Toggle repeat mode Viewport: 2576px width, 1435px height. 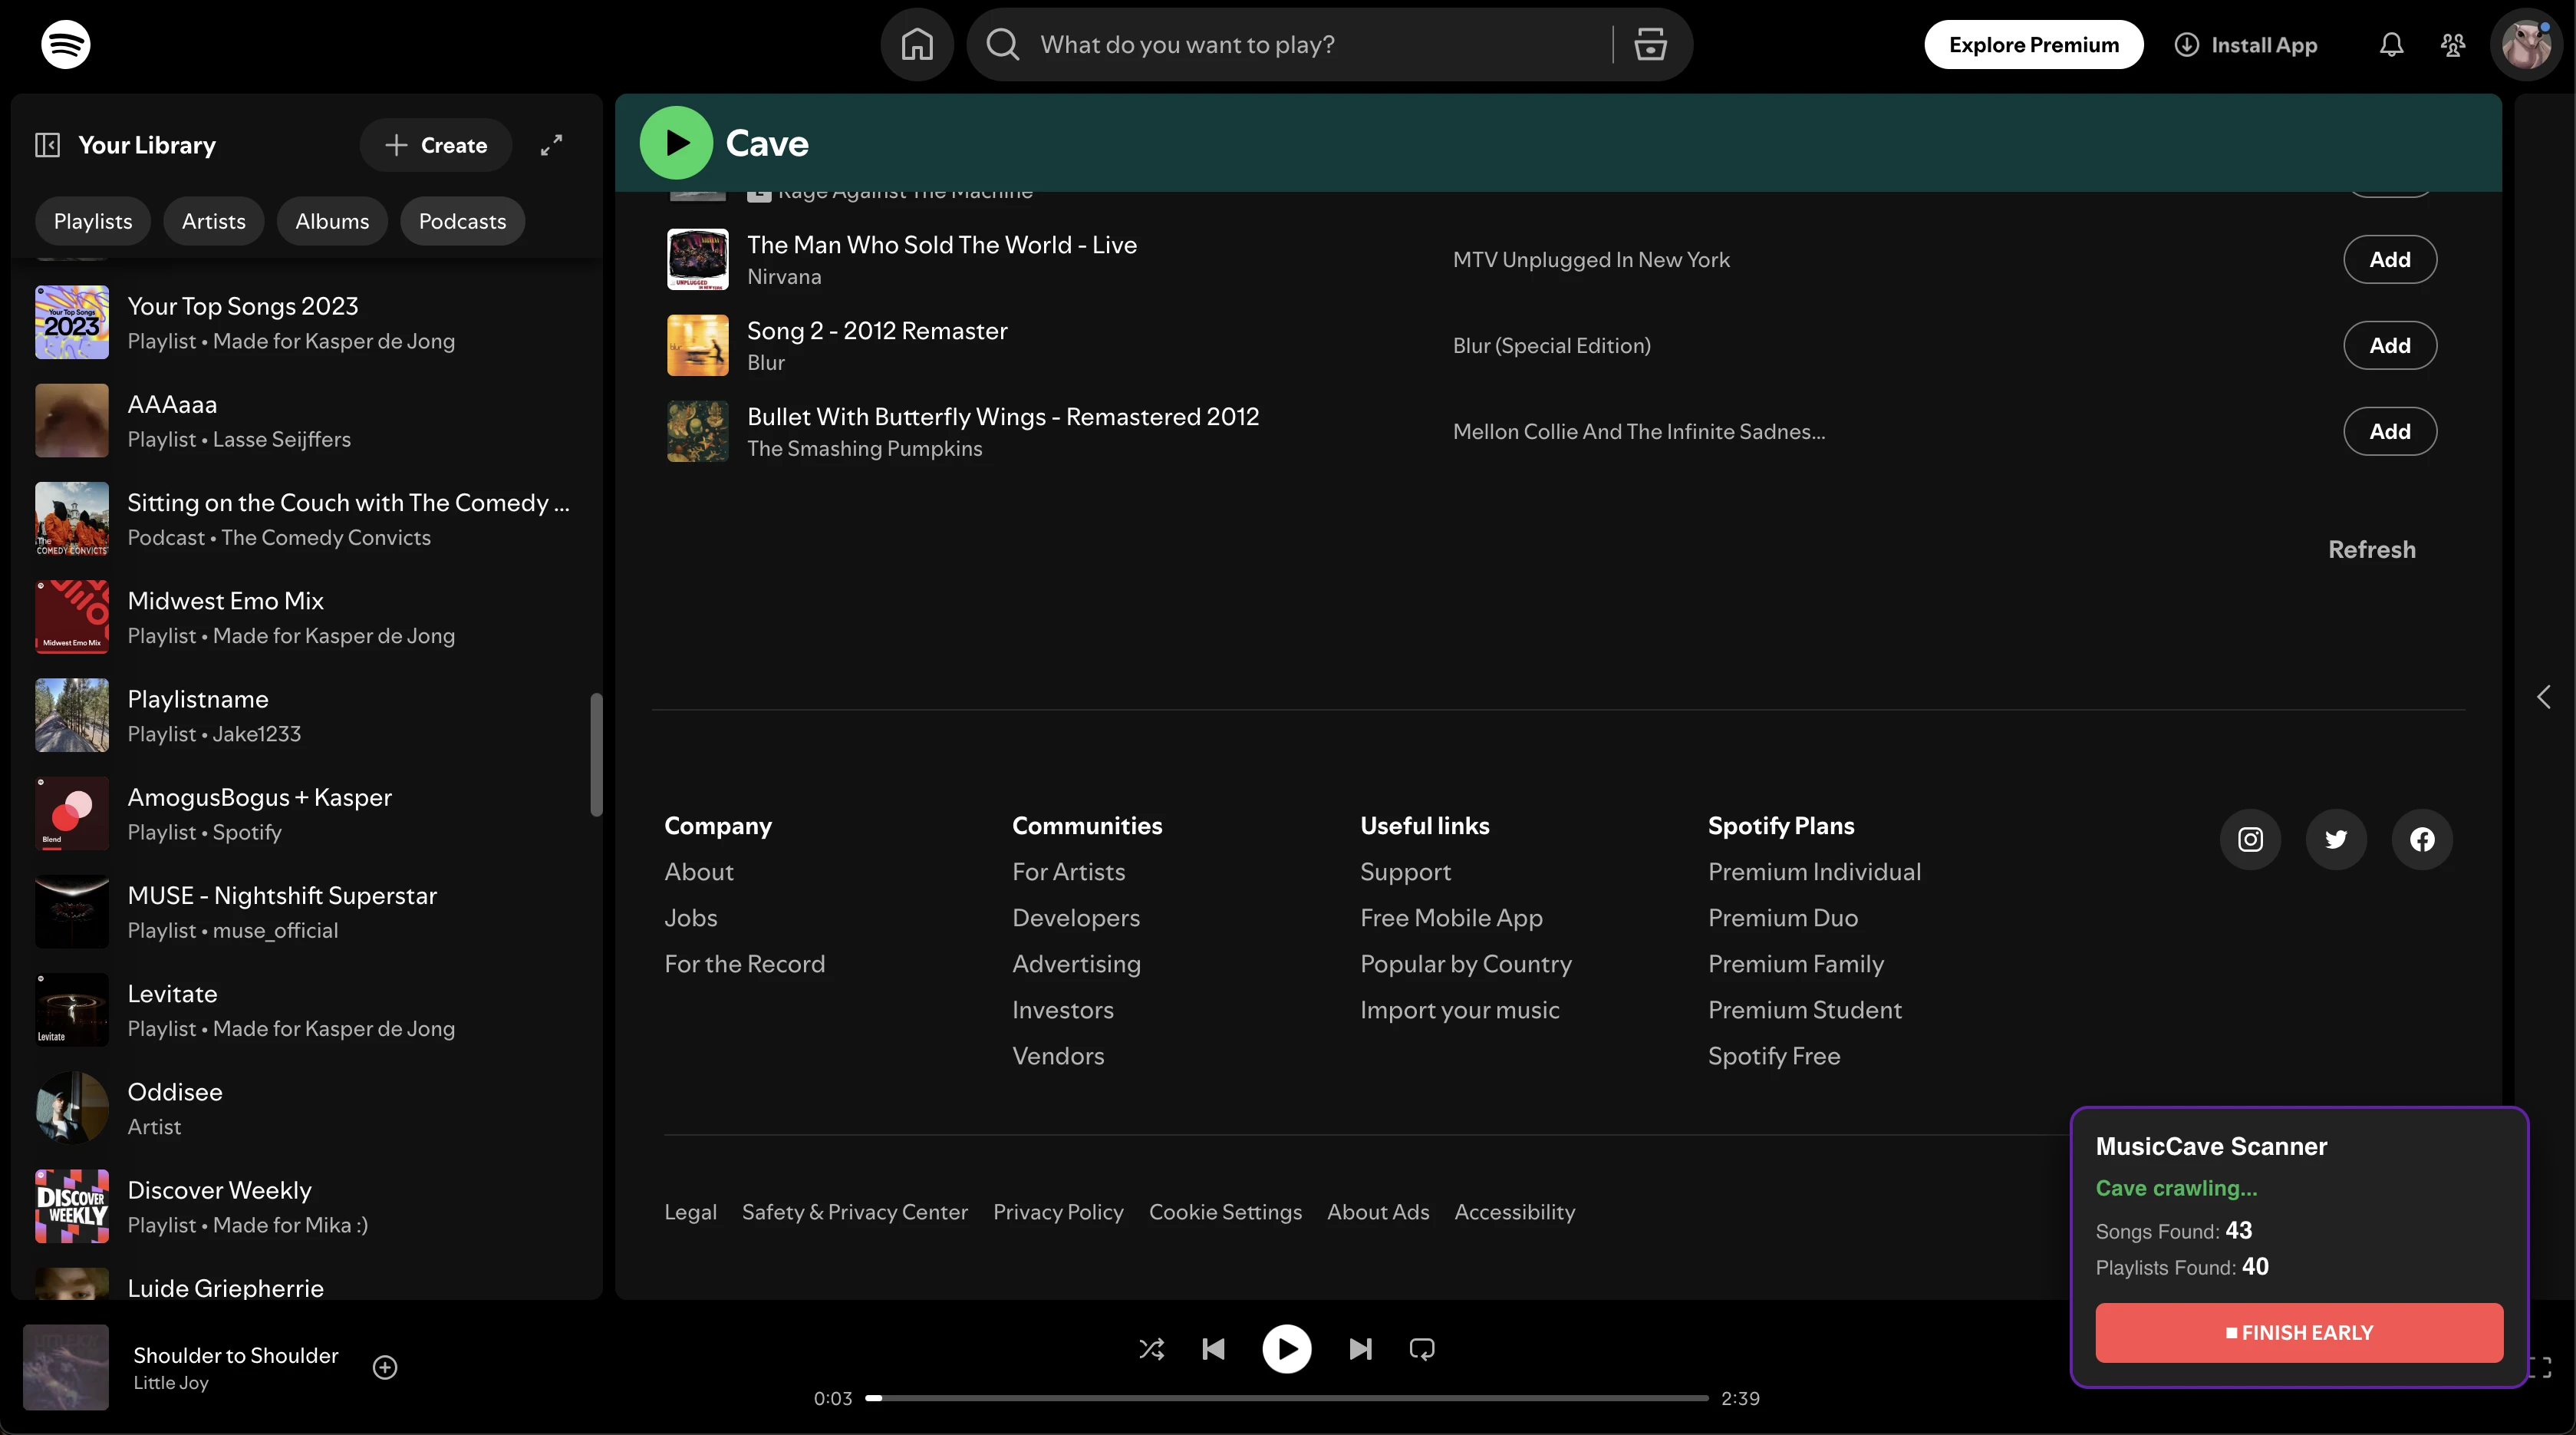[x=1422, y=1349]
